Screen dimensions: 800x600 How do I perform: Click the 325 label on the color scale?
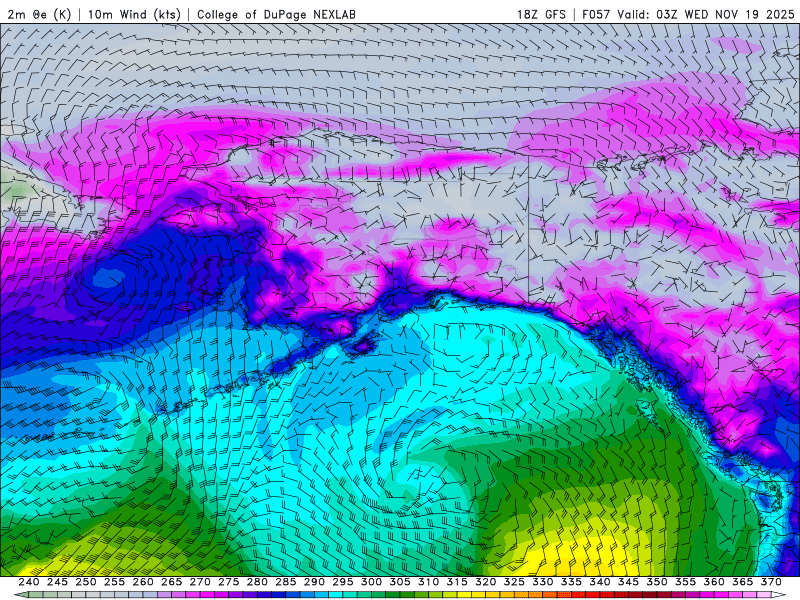point(514,582)
